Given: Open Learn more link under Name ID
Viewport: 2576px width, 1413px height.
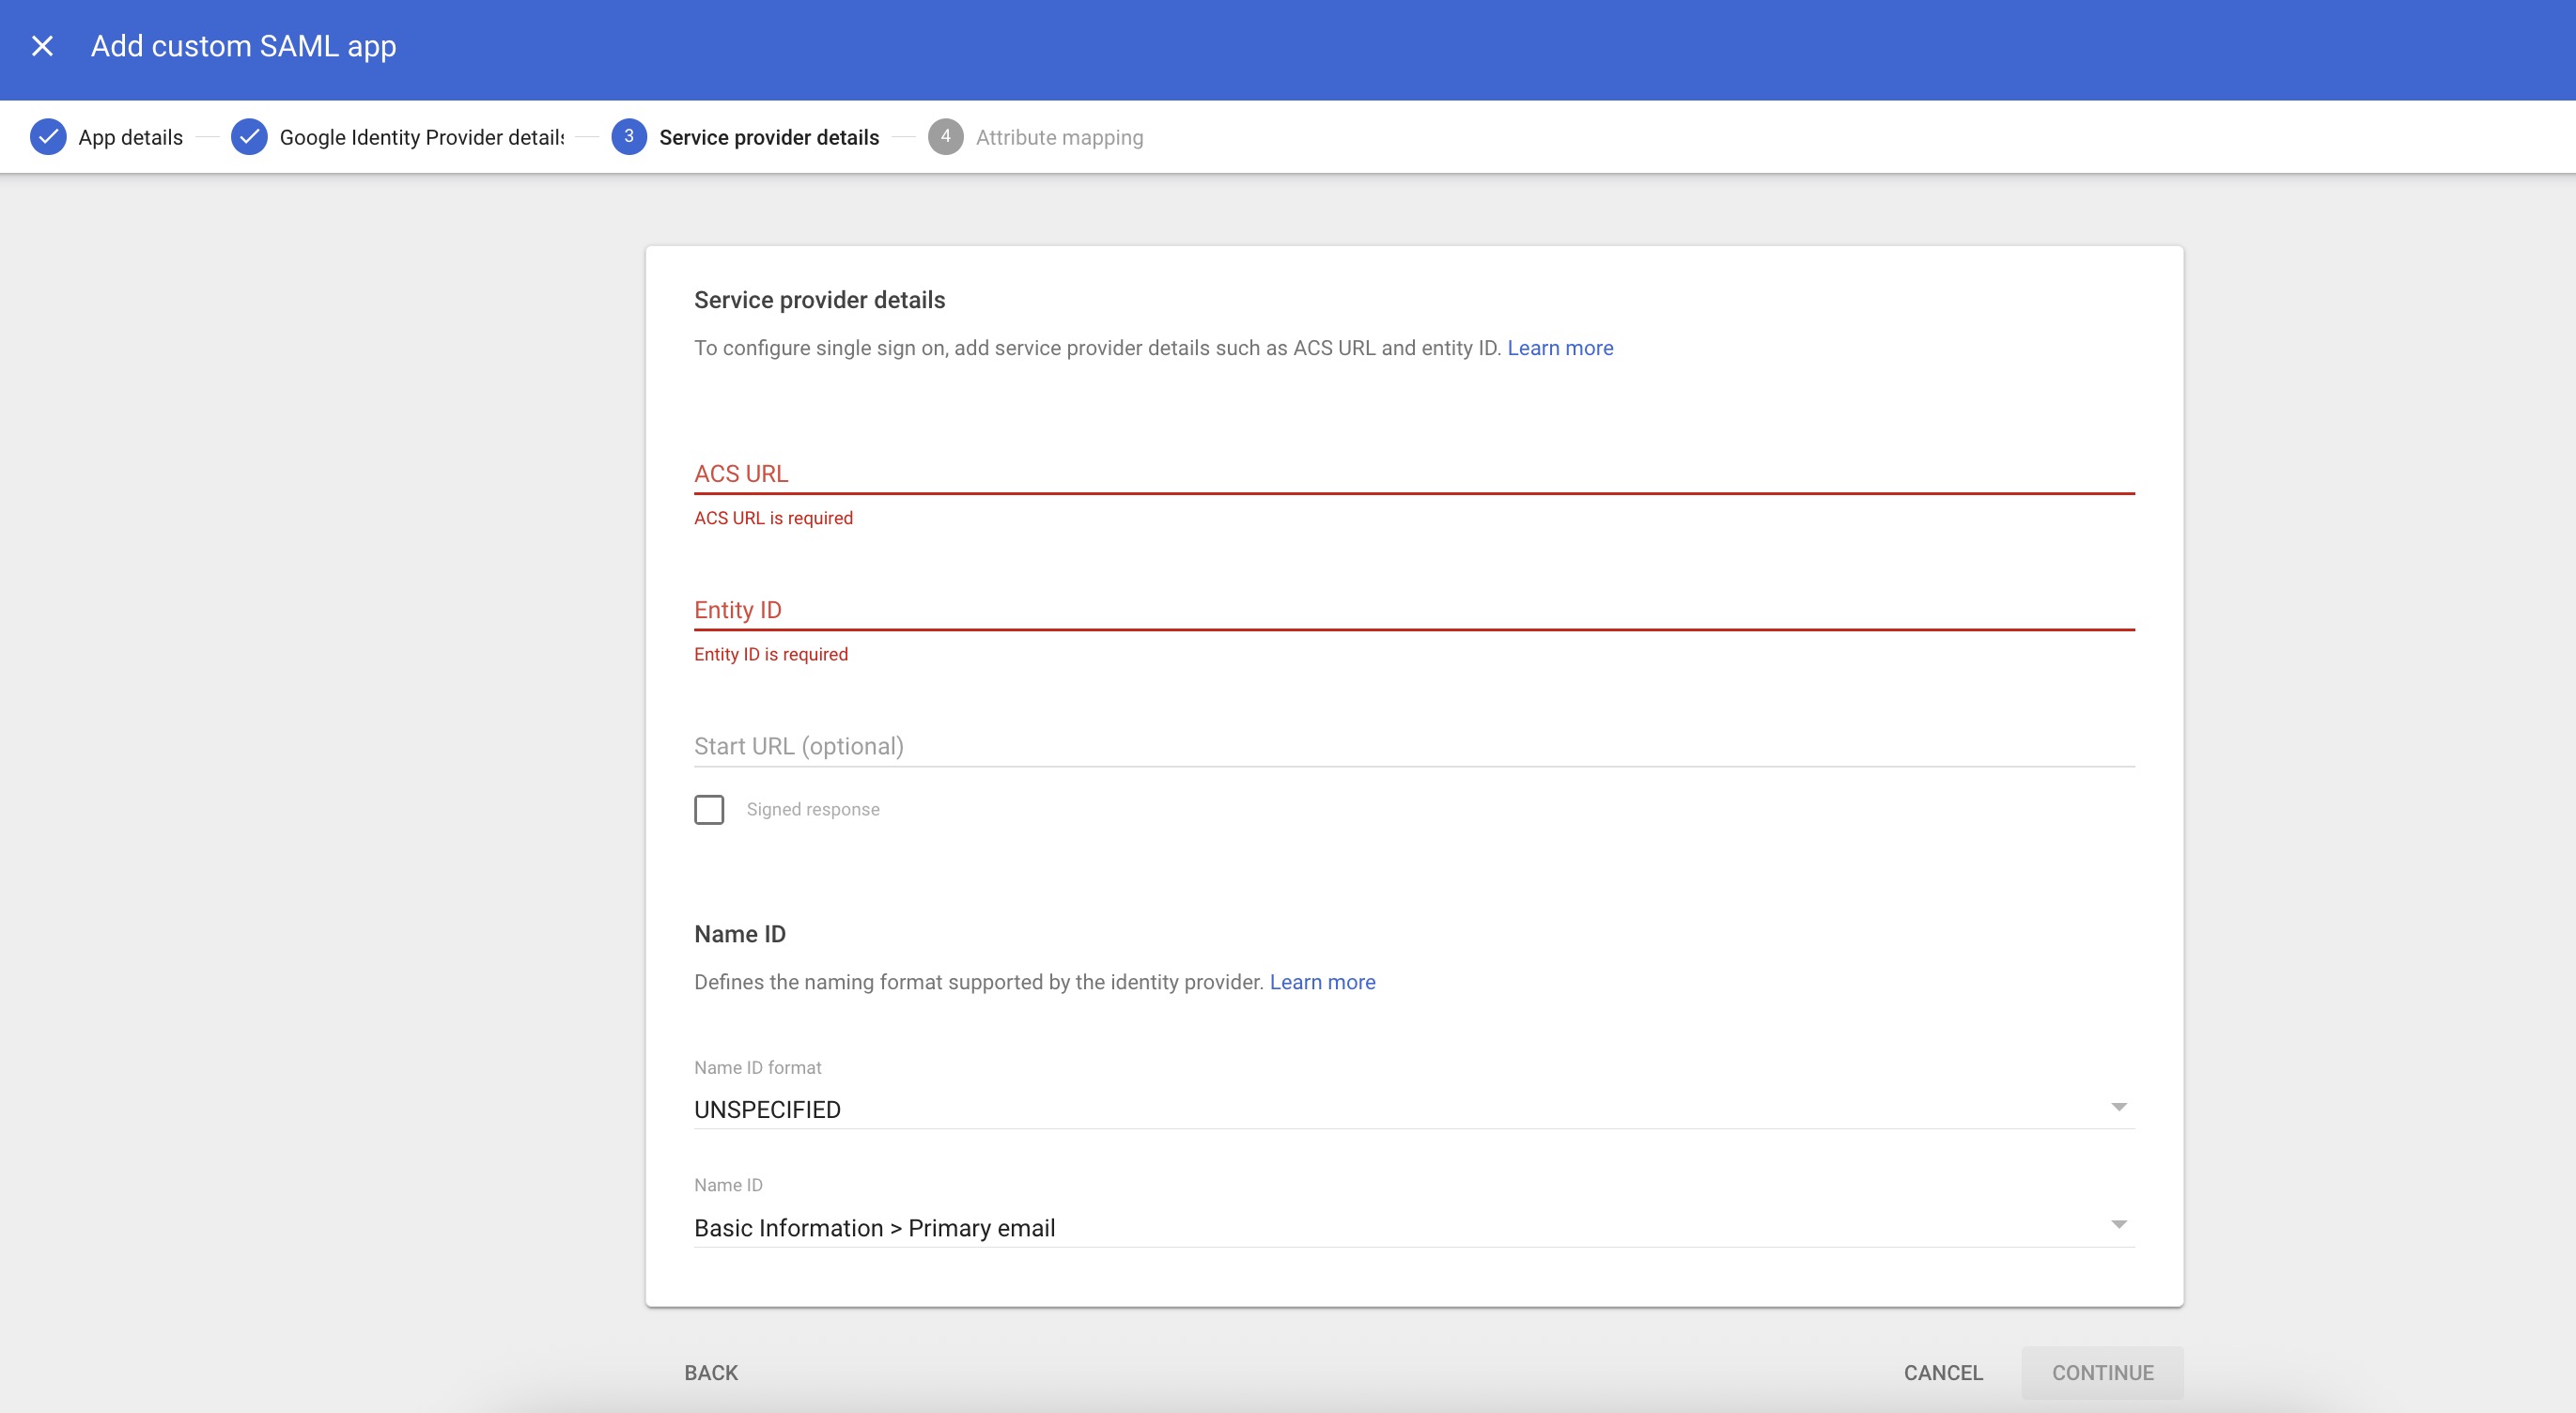Looking at the screenshot, I should point(1322,982).
